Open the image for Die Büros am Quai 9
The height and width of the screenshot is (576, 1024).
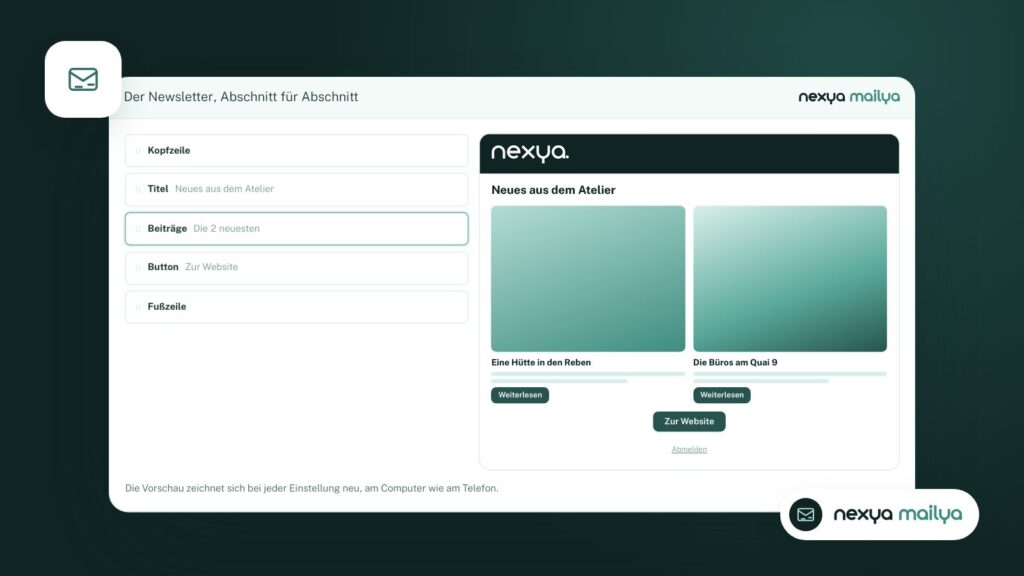tap(790, 279)
